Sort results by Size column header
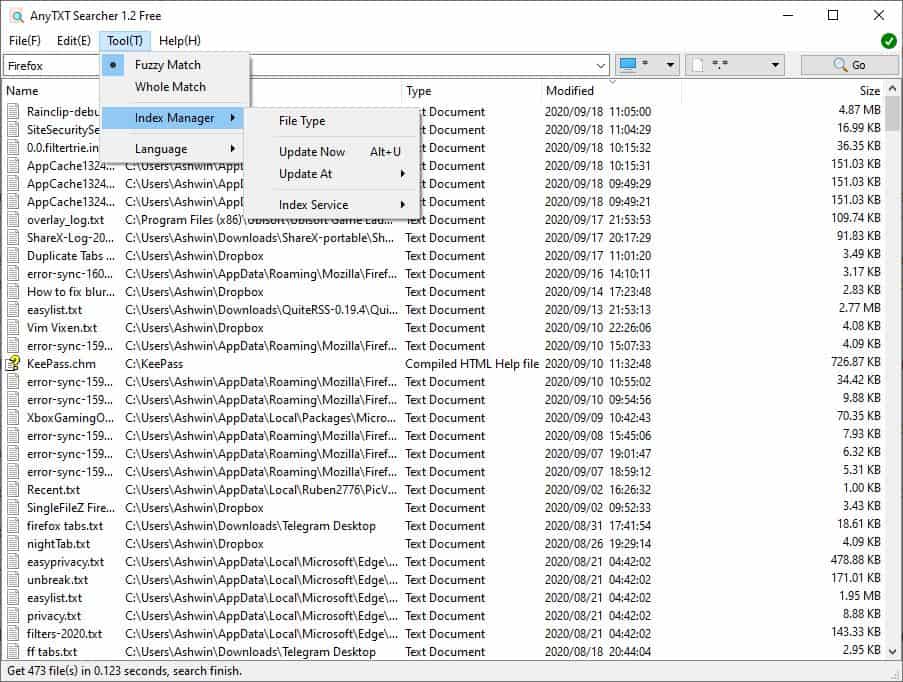Image resolution: width=903 pixels, height=682 pixels. point(870,91)
